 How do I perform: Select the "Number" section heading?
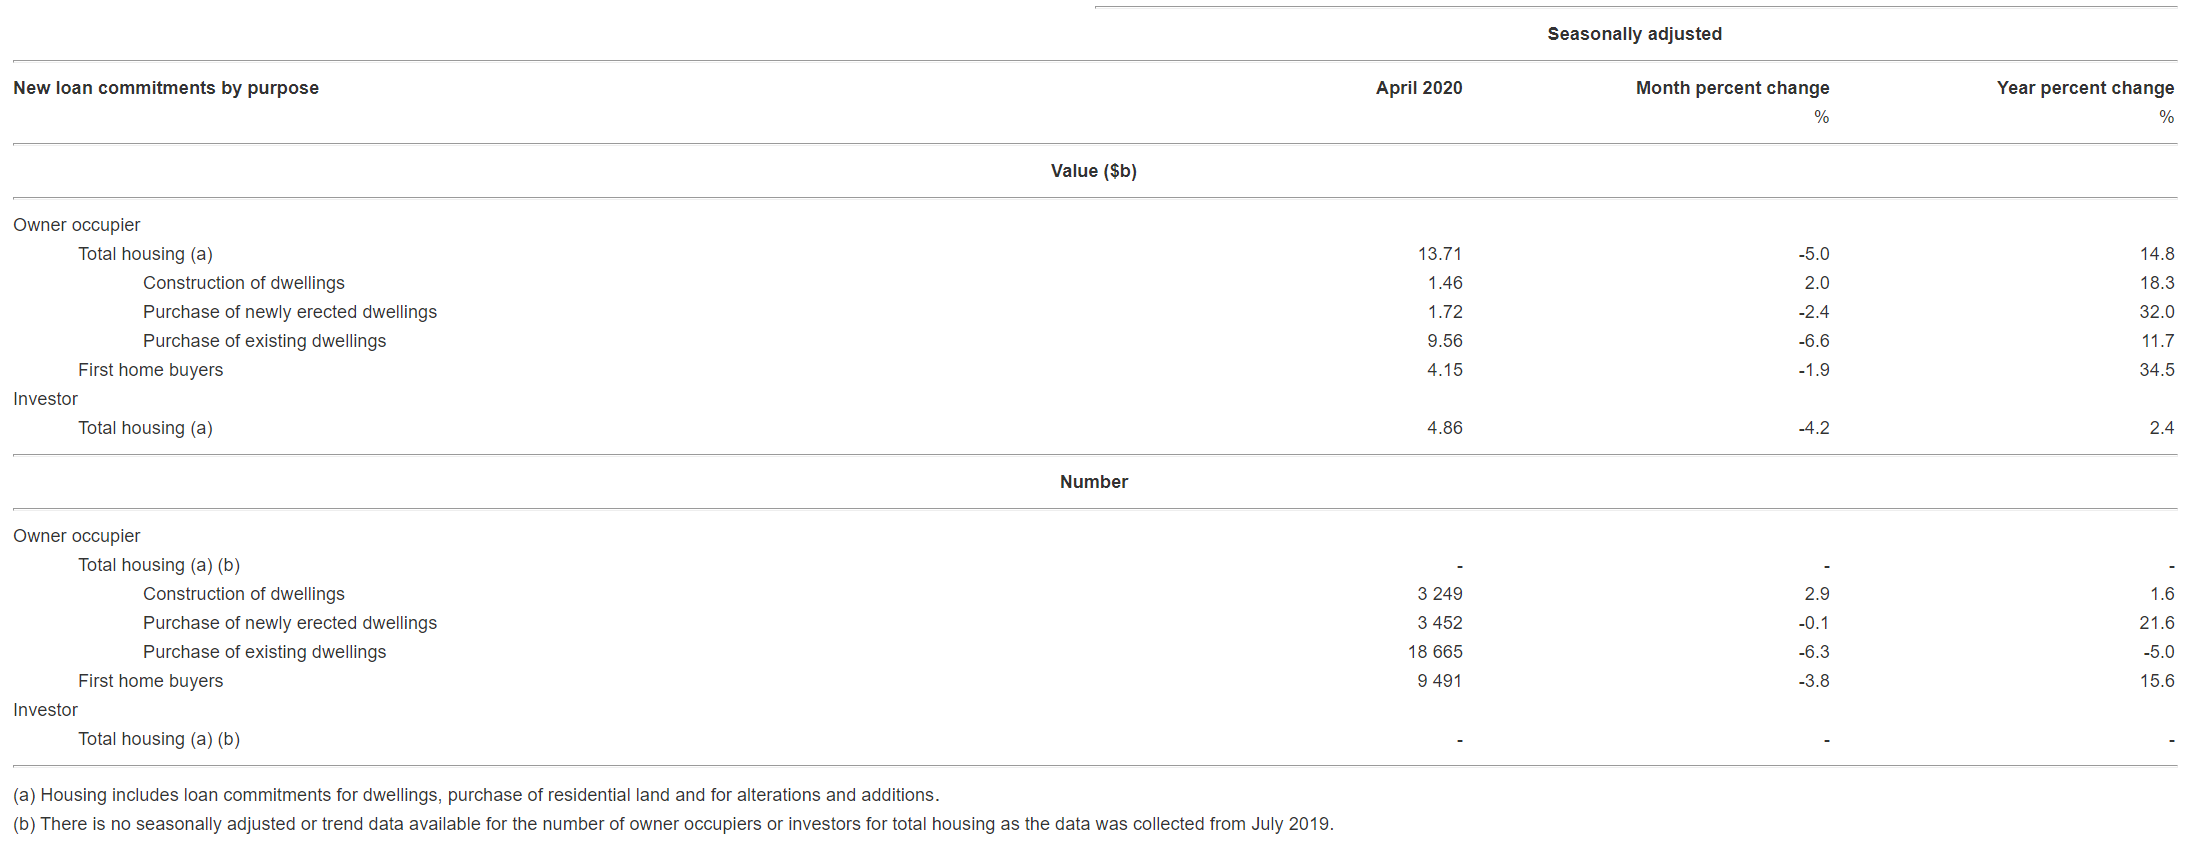[x=1093, y=482]
